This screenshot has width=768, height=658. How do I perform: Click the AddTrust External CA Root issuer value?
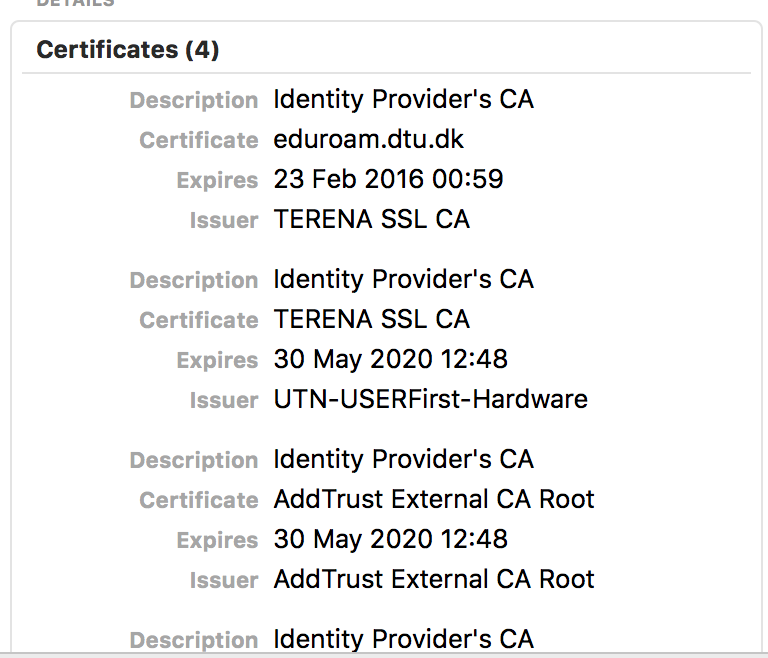point(434,579)
